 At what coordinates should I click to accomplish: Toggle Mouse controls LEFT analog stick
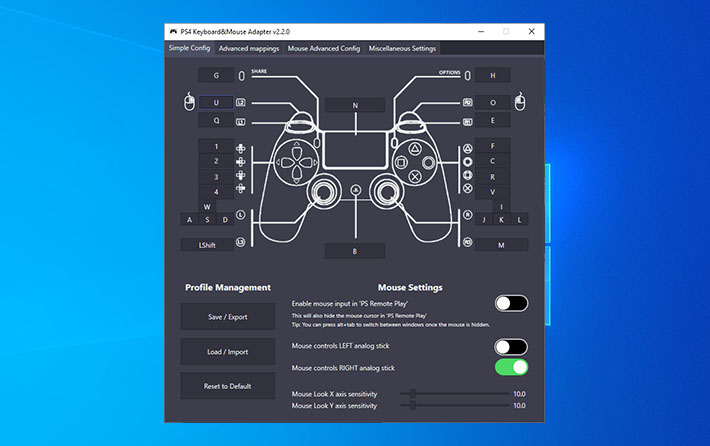click(511, 347)
